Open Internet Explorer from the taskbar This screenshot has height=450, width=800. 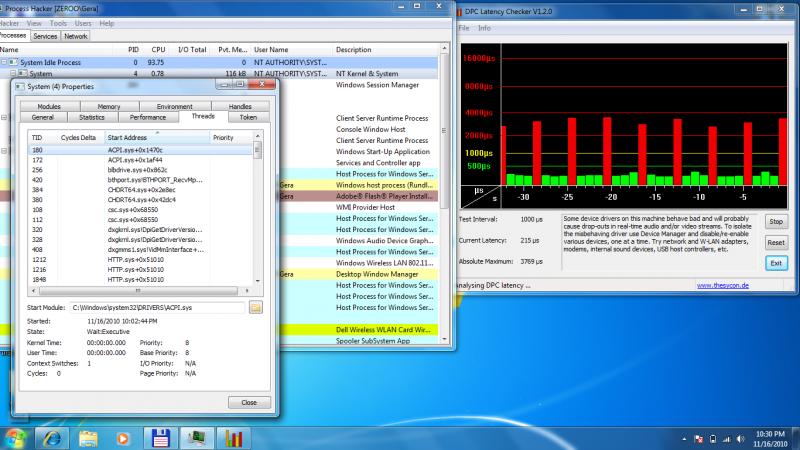[52, 437]
